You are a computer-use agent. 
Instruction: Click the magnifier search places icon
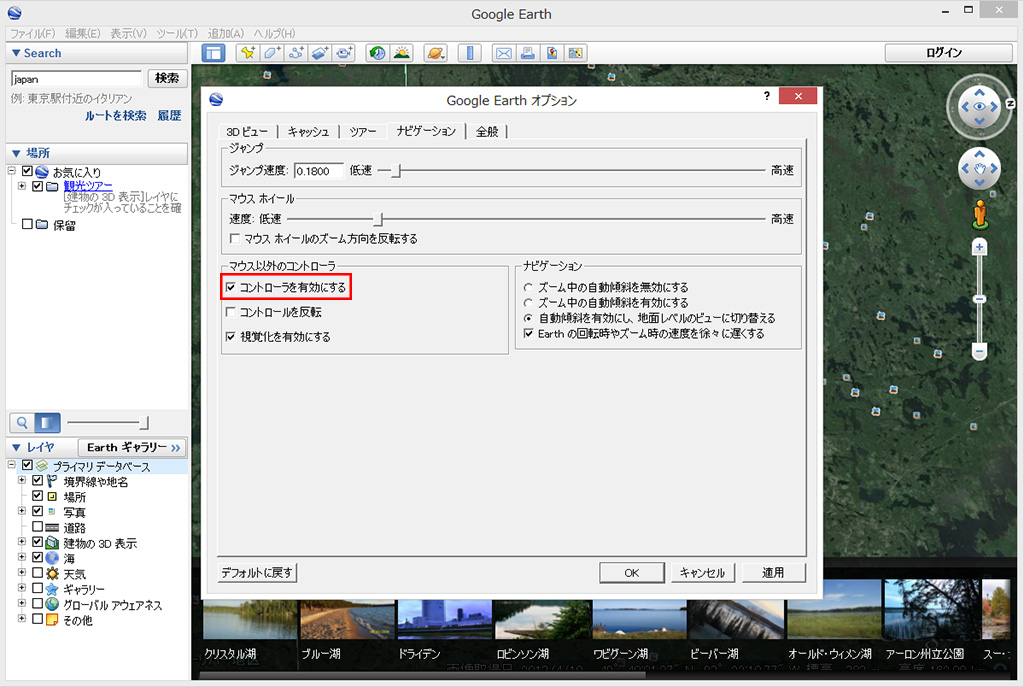tap(22, 423)
